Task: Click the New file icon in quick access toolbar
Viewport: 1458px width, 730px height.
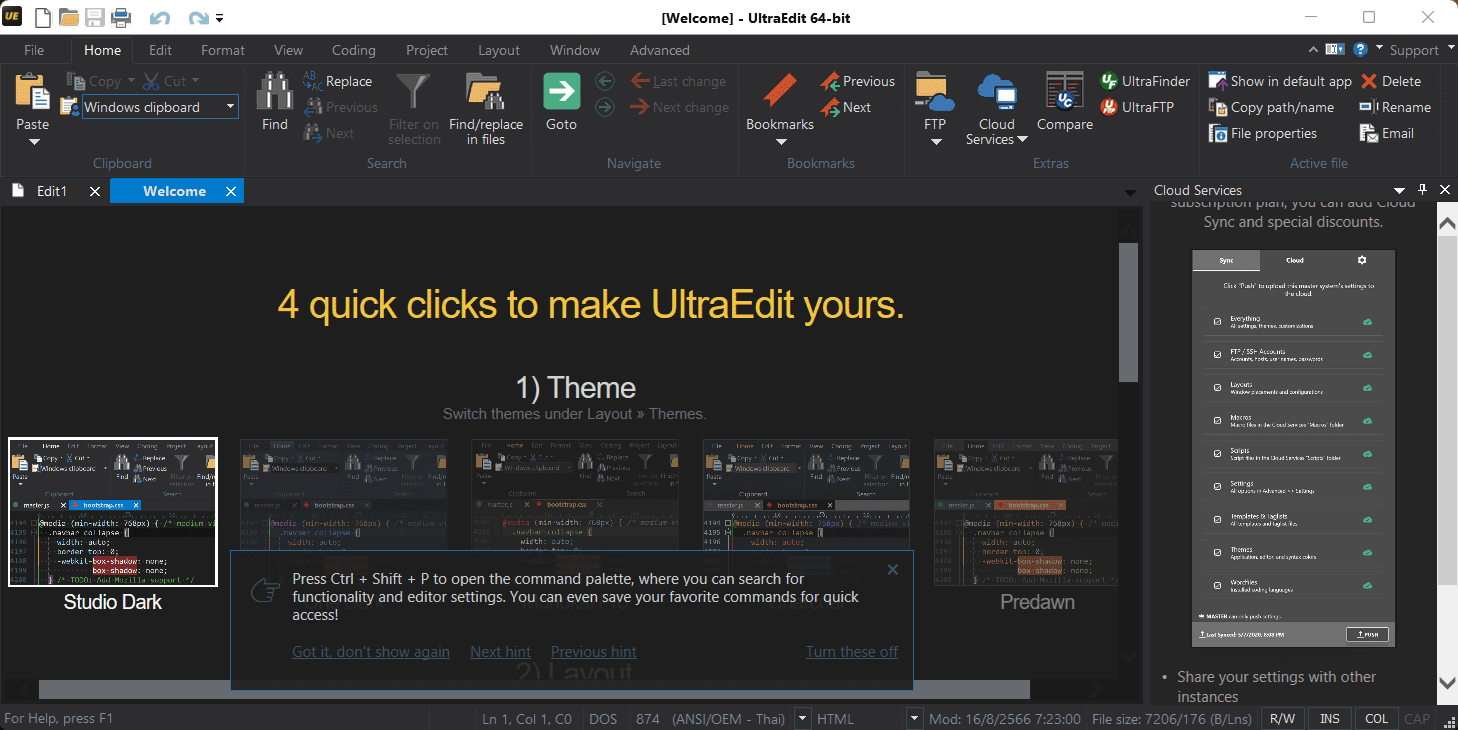Action: point(42,17)
